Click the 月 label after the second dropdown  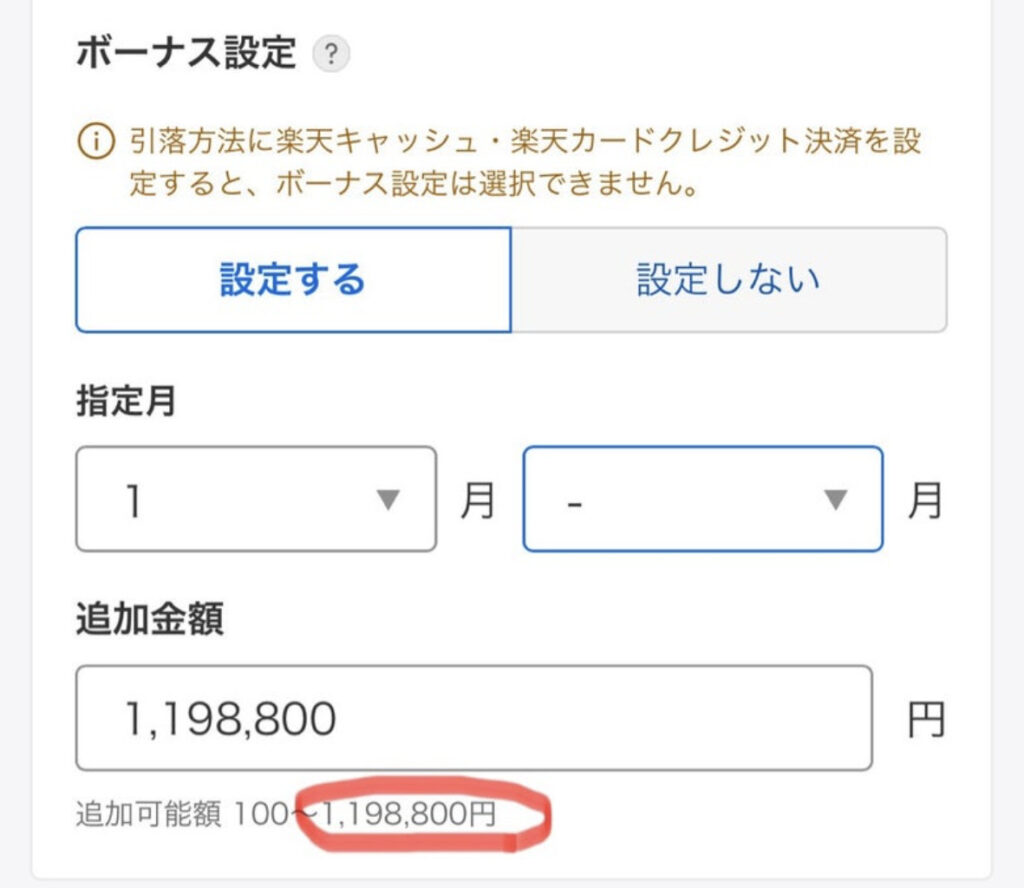click(x=925, y=500)
